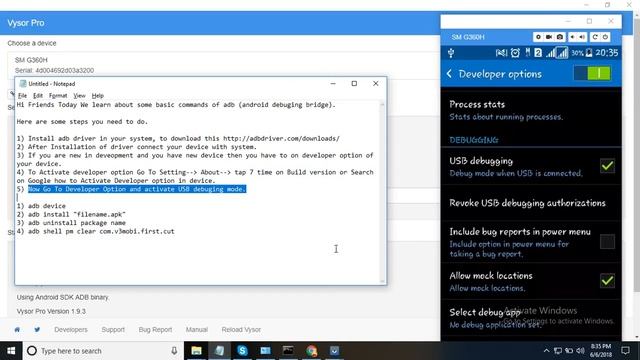Open Windows Start menu
This screenshot has height=360, width=640.
(x=11, y=351)
